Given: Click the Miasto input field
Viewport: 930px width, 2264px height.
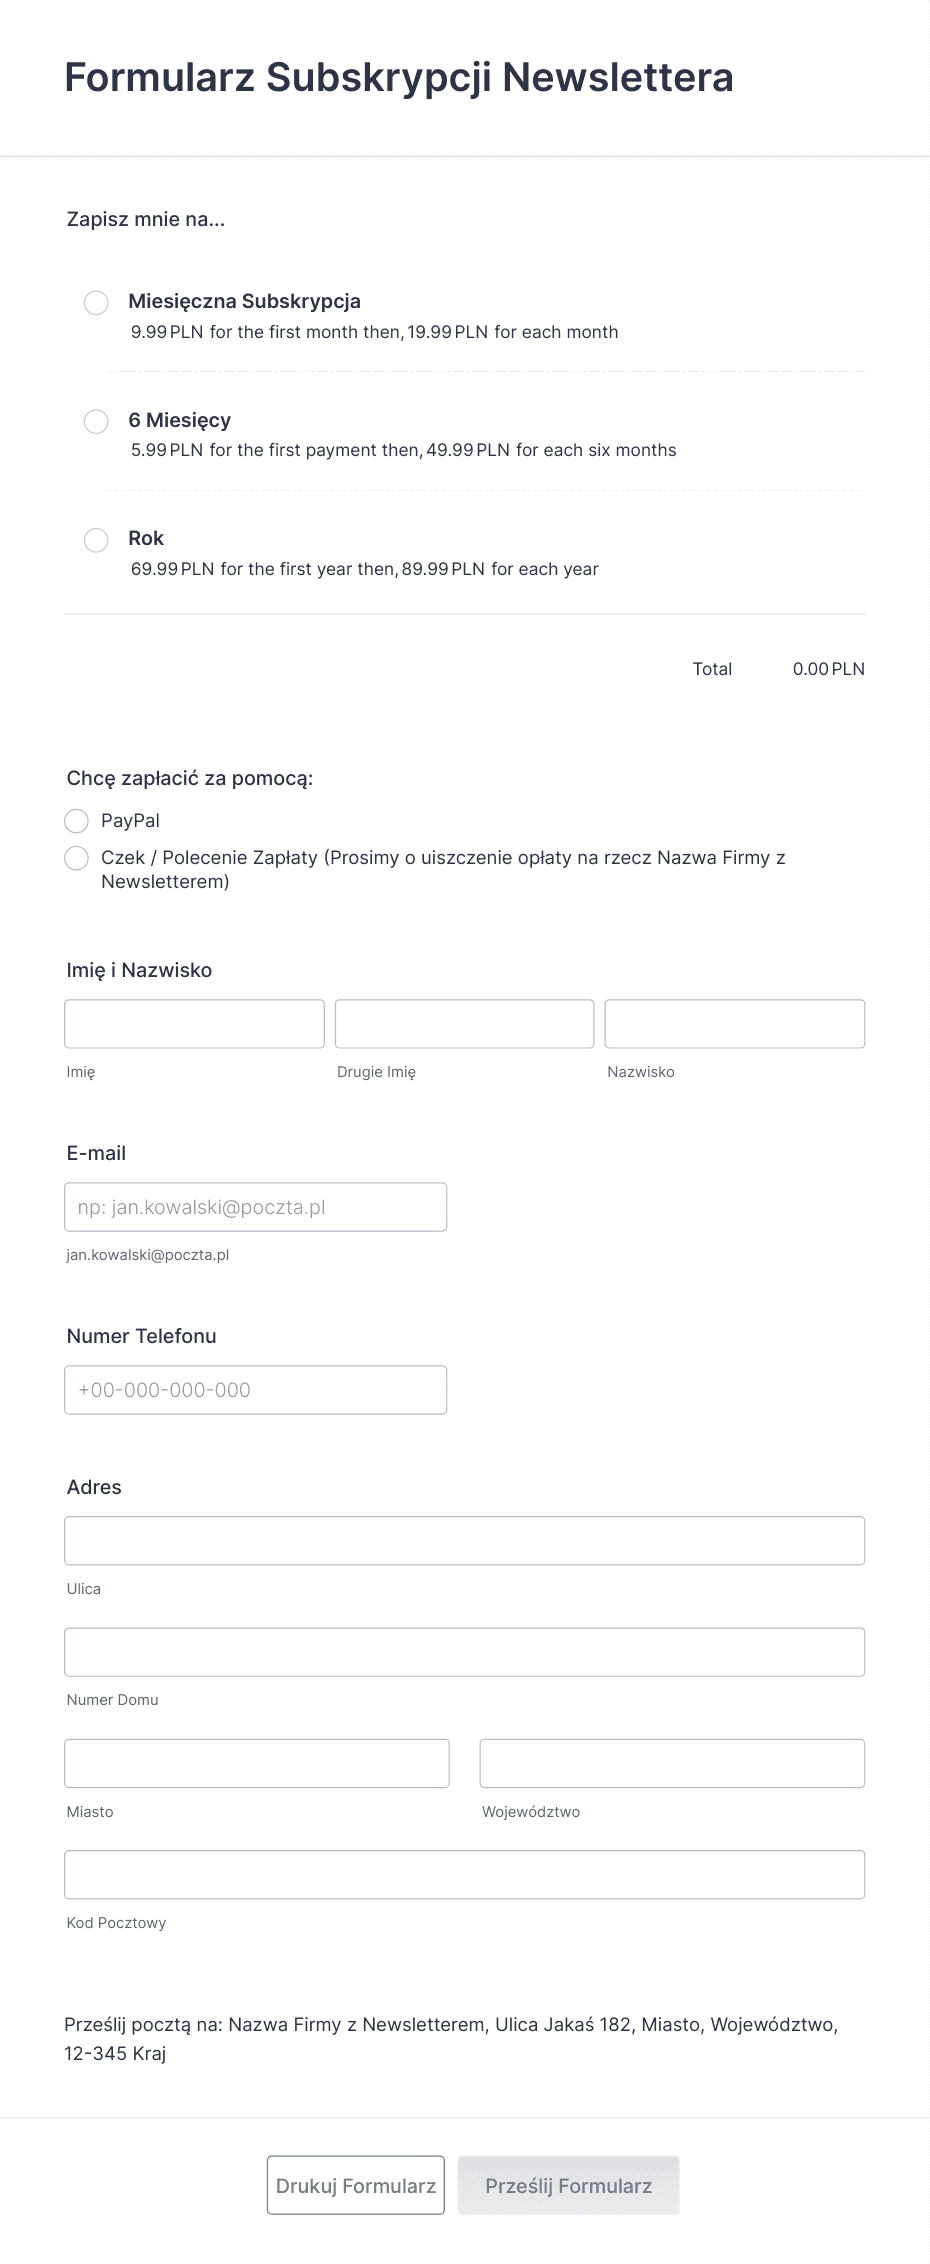Looking at the screenshot, I should click(x=256, y=1763).
